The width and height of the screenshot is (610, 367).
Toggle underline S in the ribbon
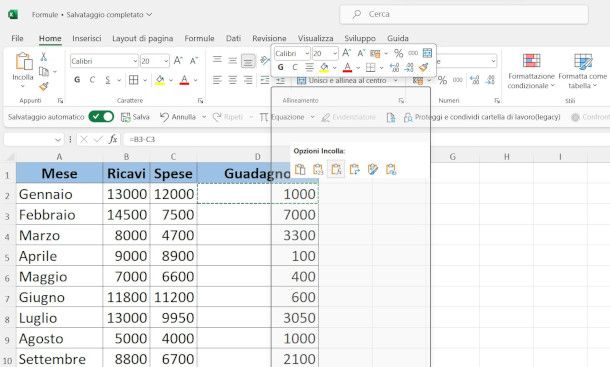108,80
